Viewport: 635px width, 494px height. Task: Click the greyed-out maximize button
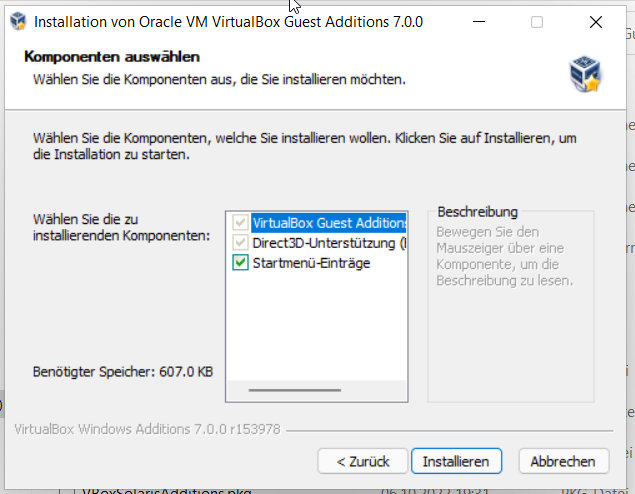(537, 22)
